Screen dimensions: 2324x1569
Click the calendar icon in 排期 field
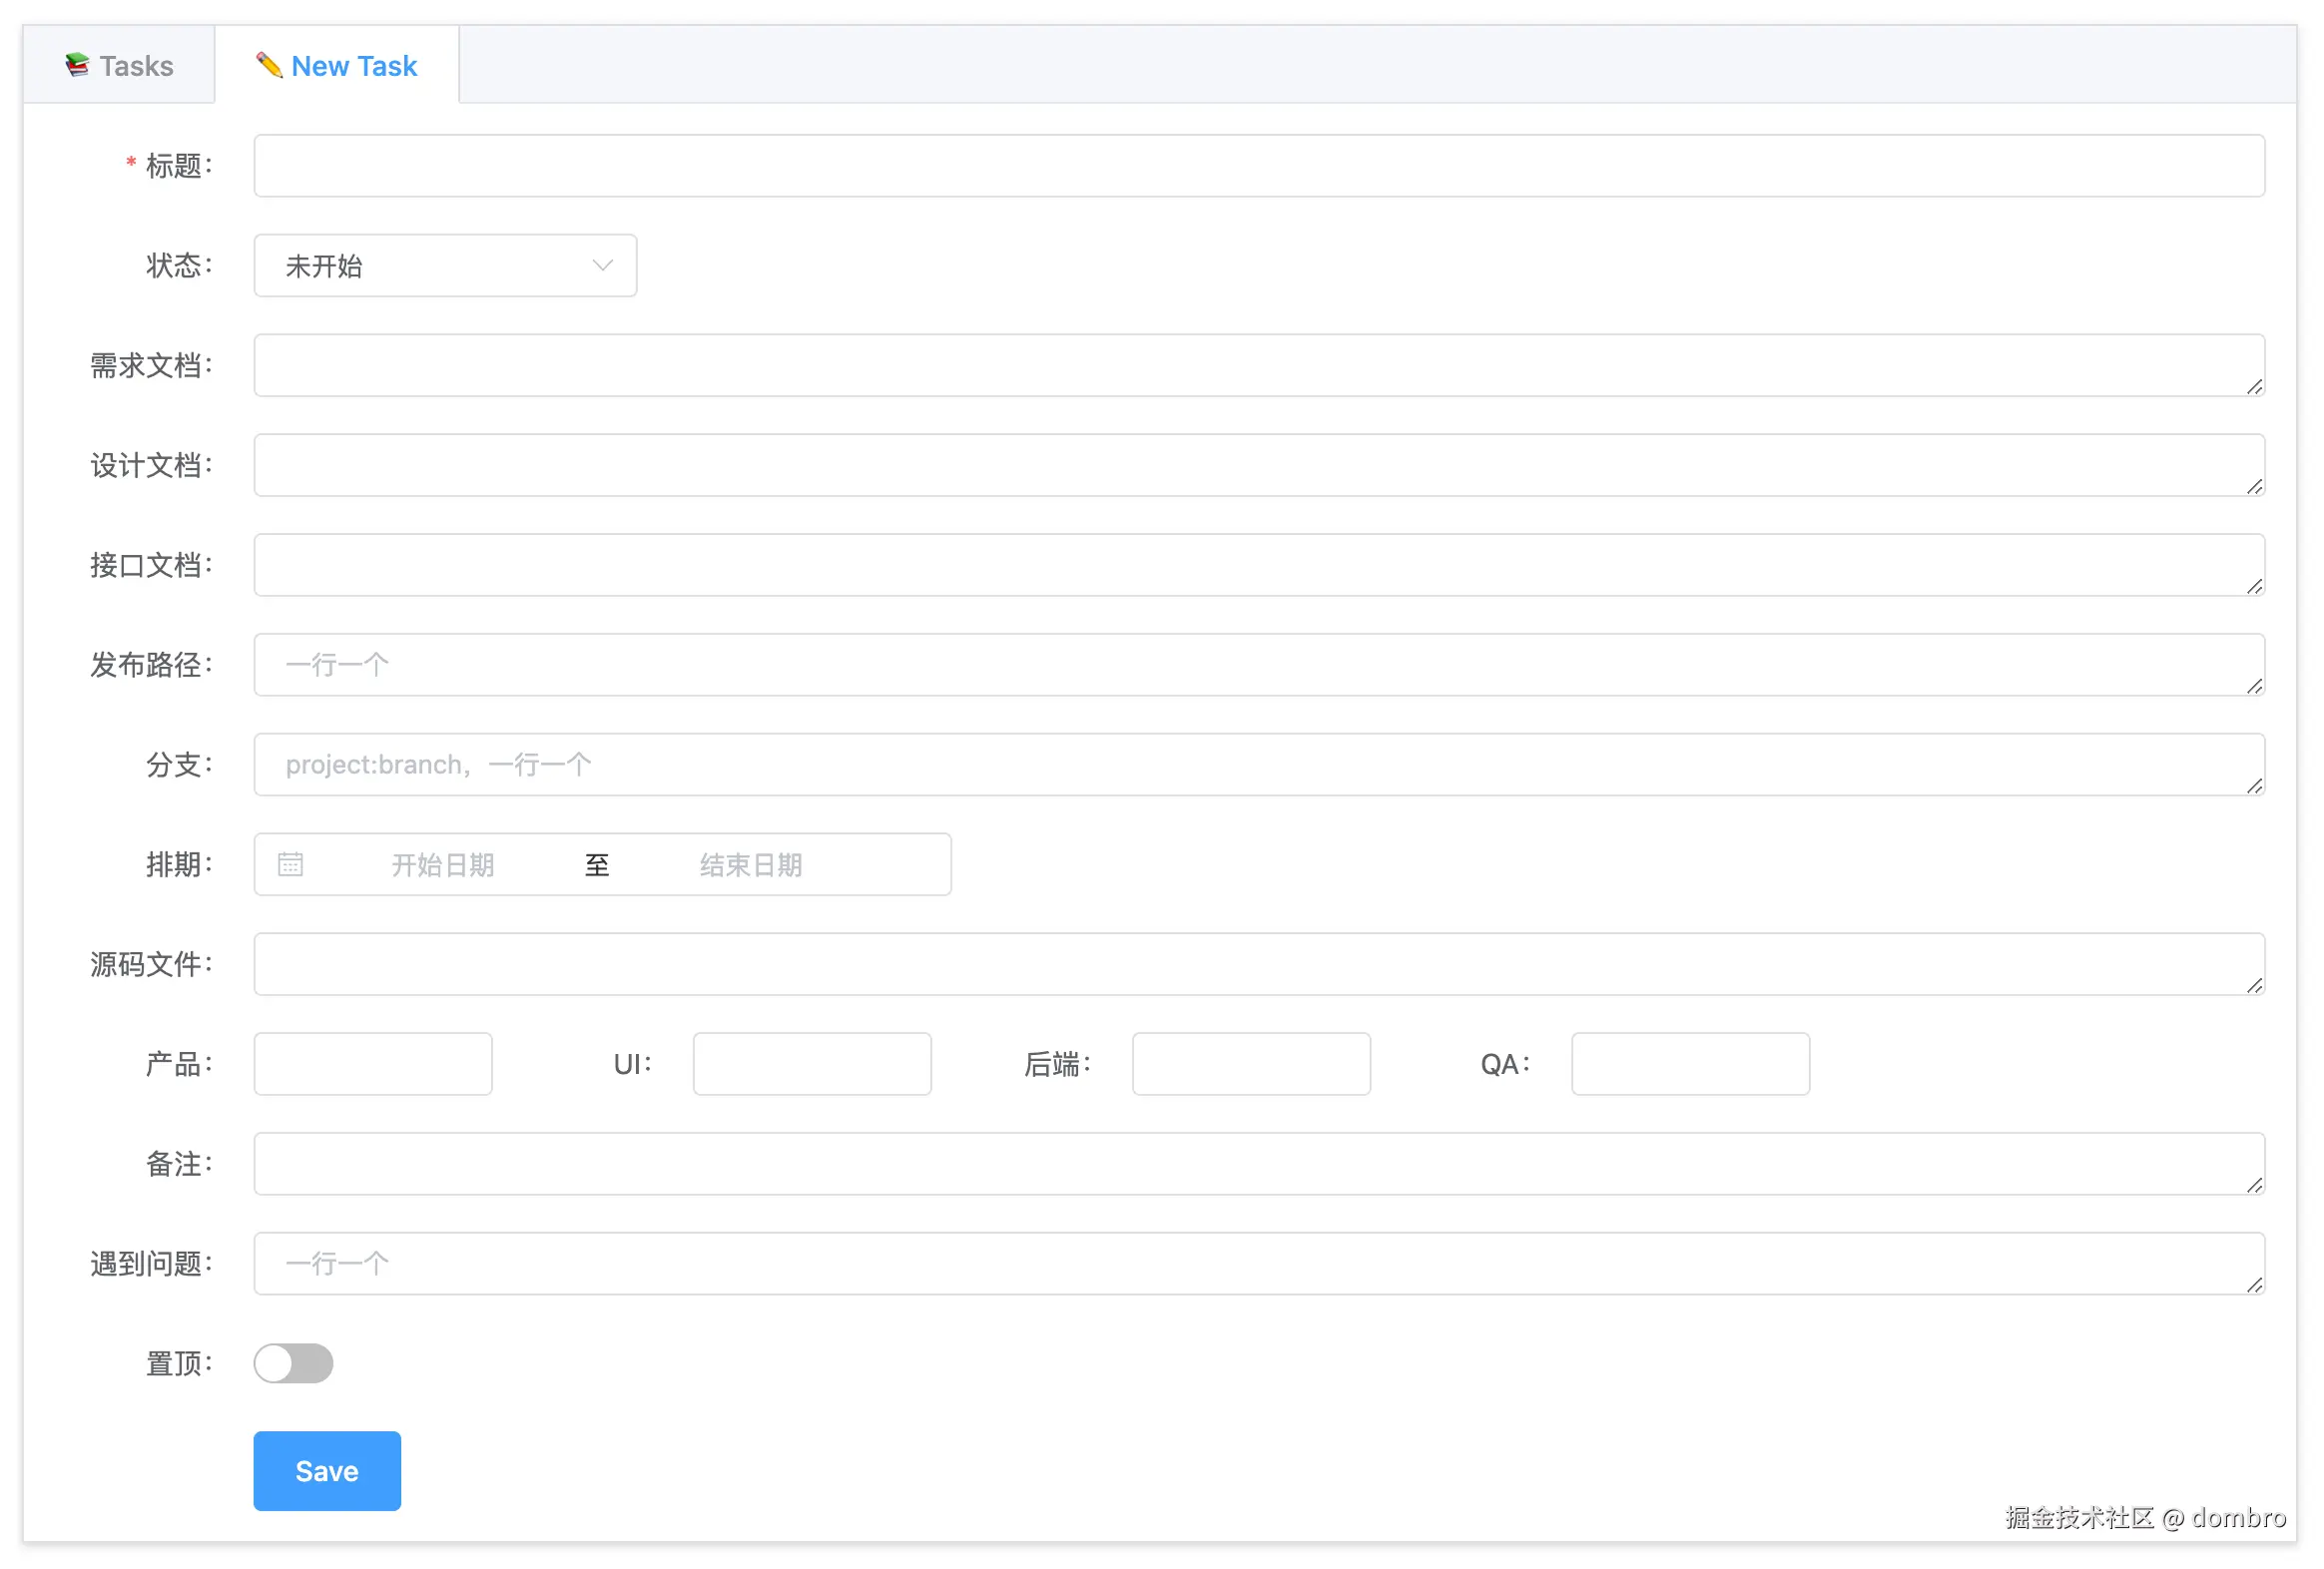290,864
